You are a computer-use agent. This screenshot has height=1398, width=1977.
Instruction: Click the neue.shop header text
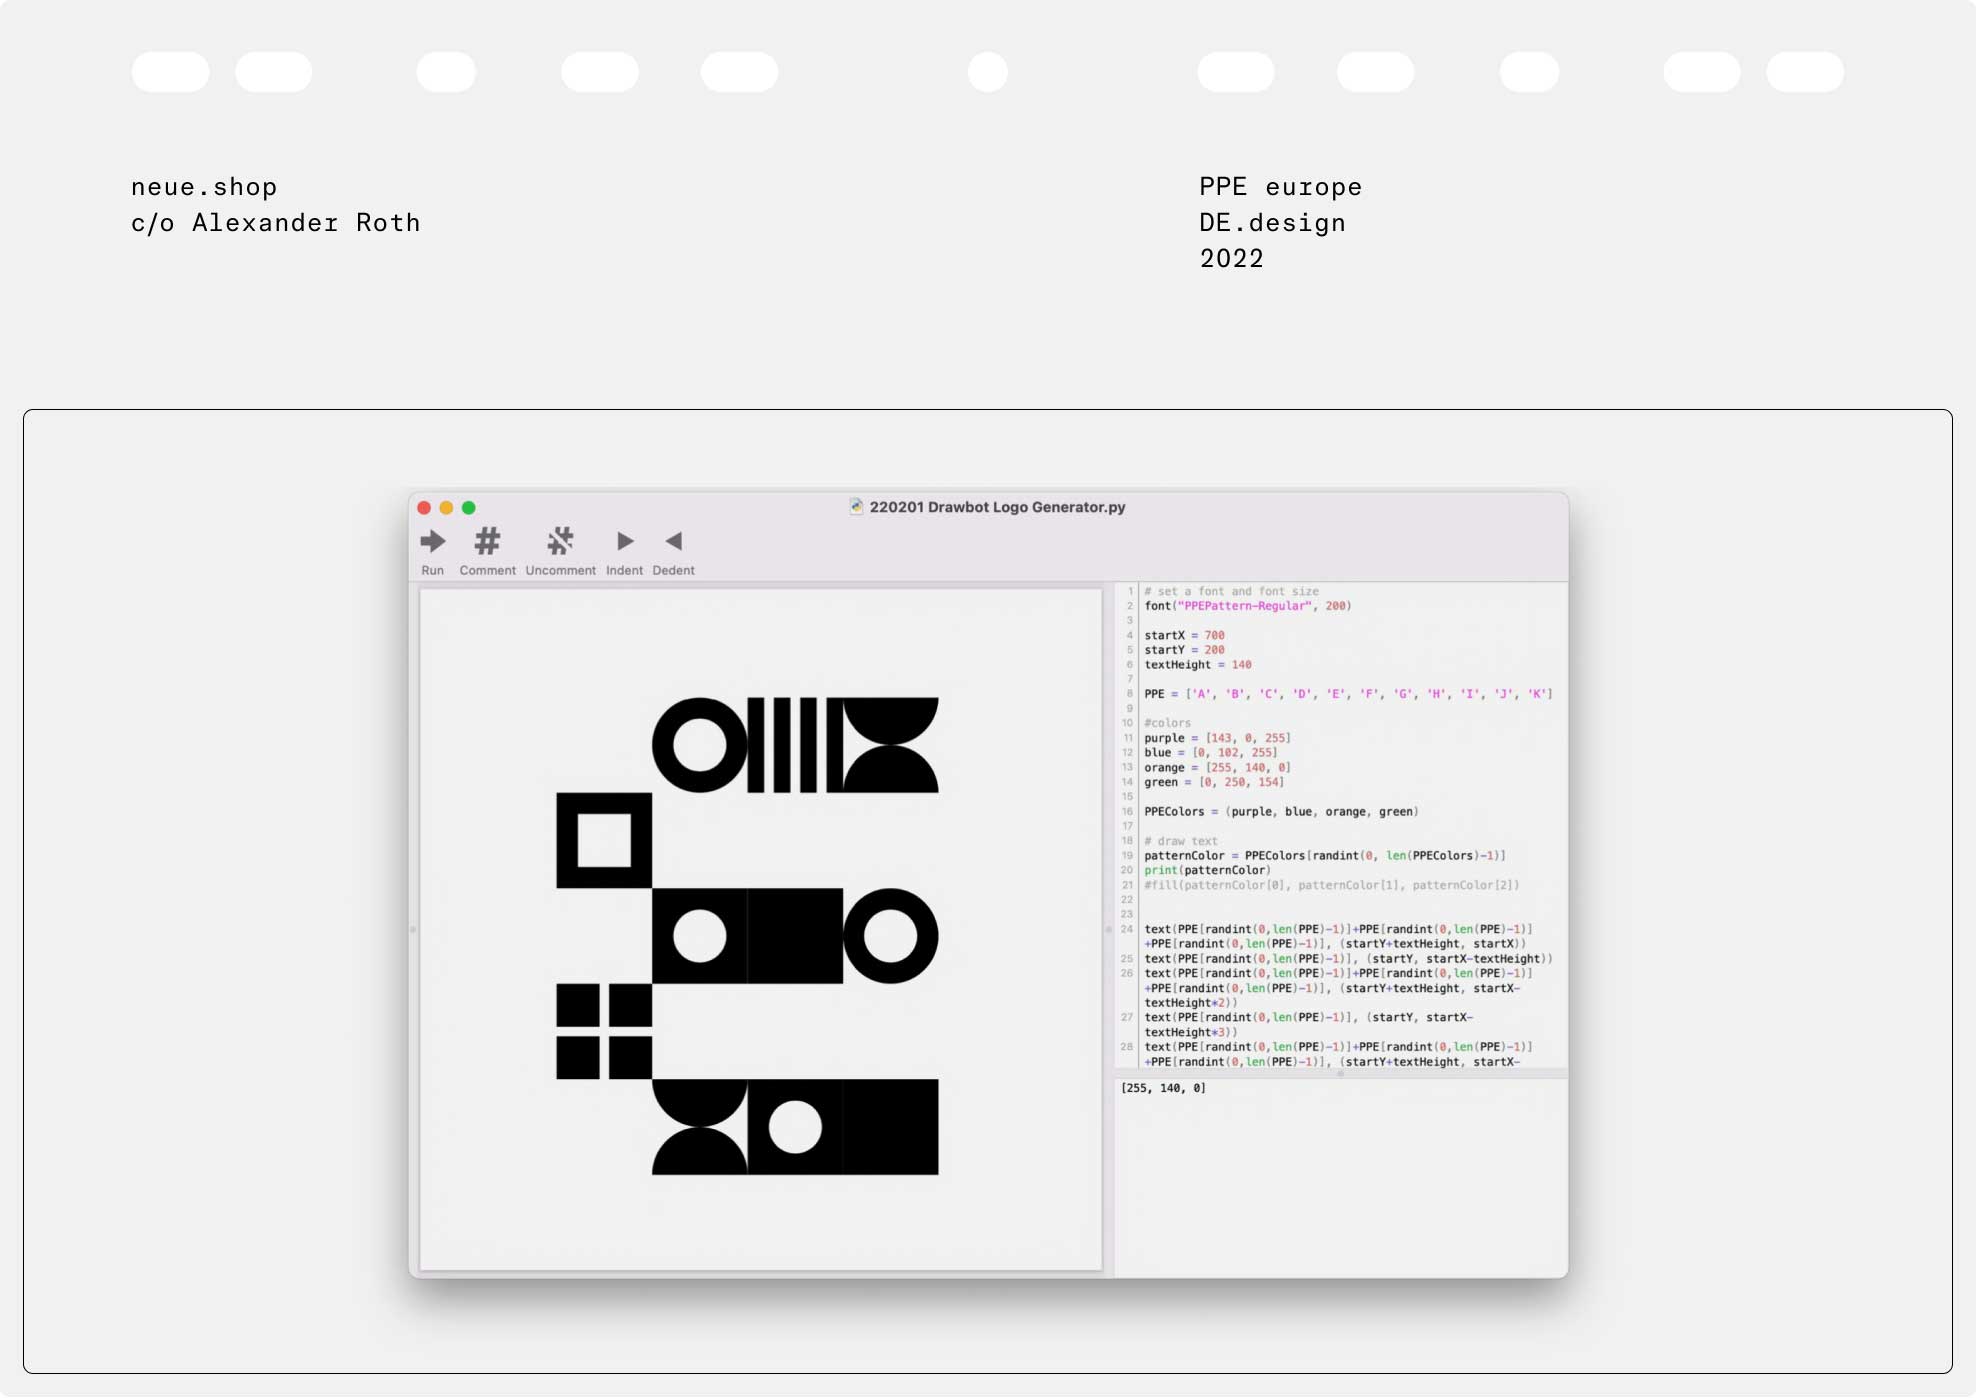tap(204, 187)
